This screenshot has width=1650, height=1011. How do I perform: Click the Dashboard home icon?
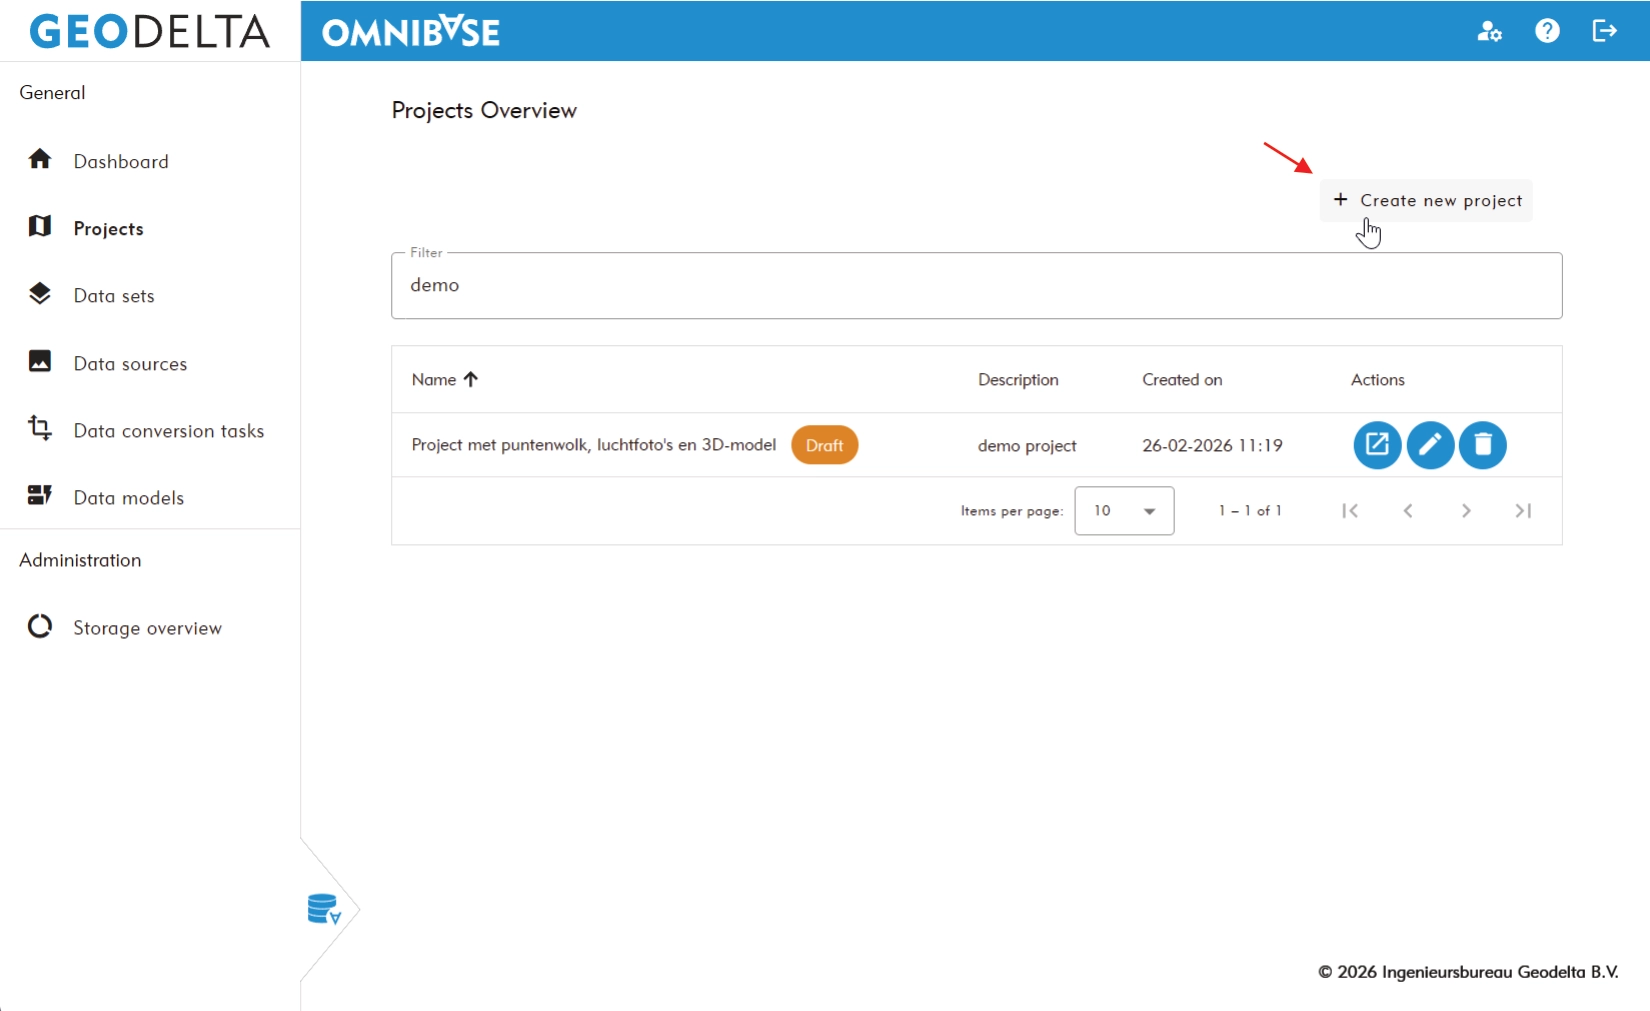pyautogui.click(x=40, y=160)
